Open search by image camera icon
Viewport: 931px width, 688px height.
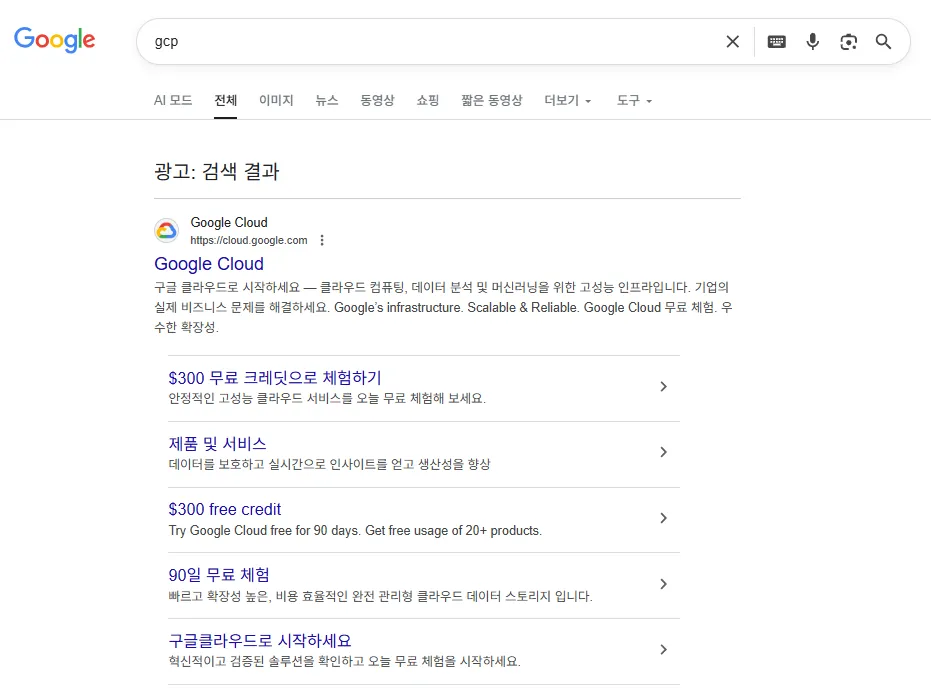click(x=848, y=42)
